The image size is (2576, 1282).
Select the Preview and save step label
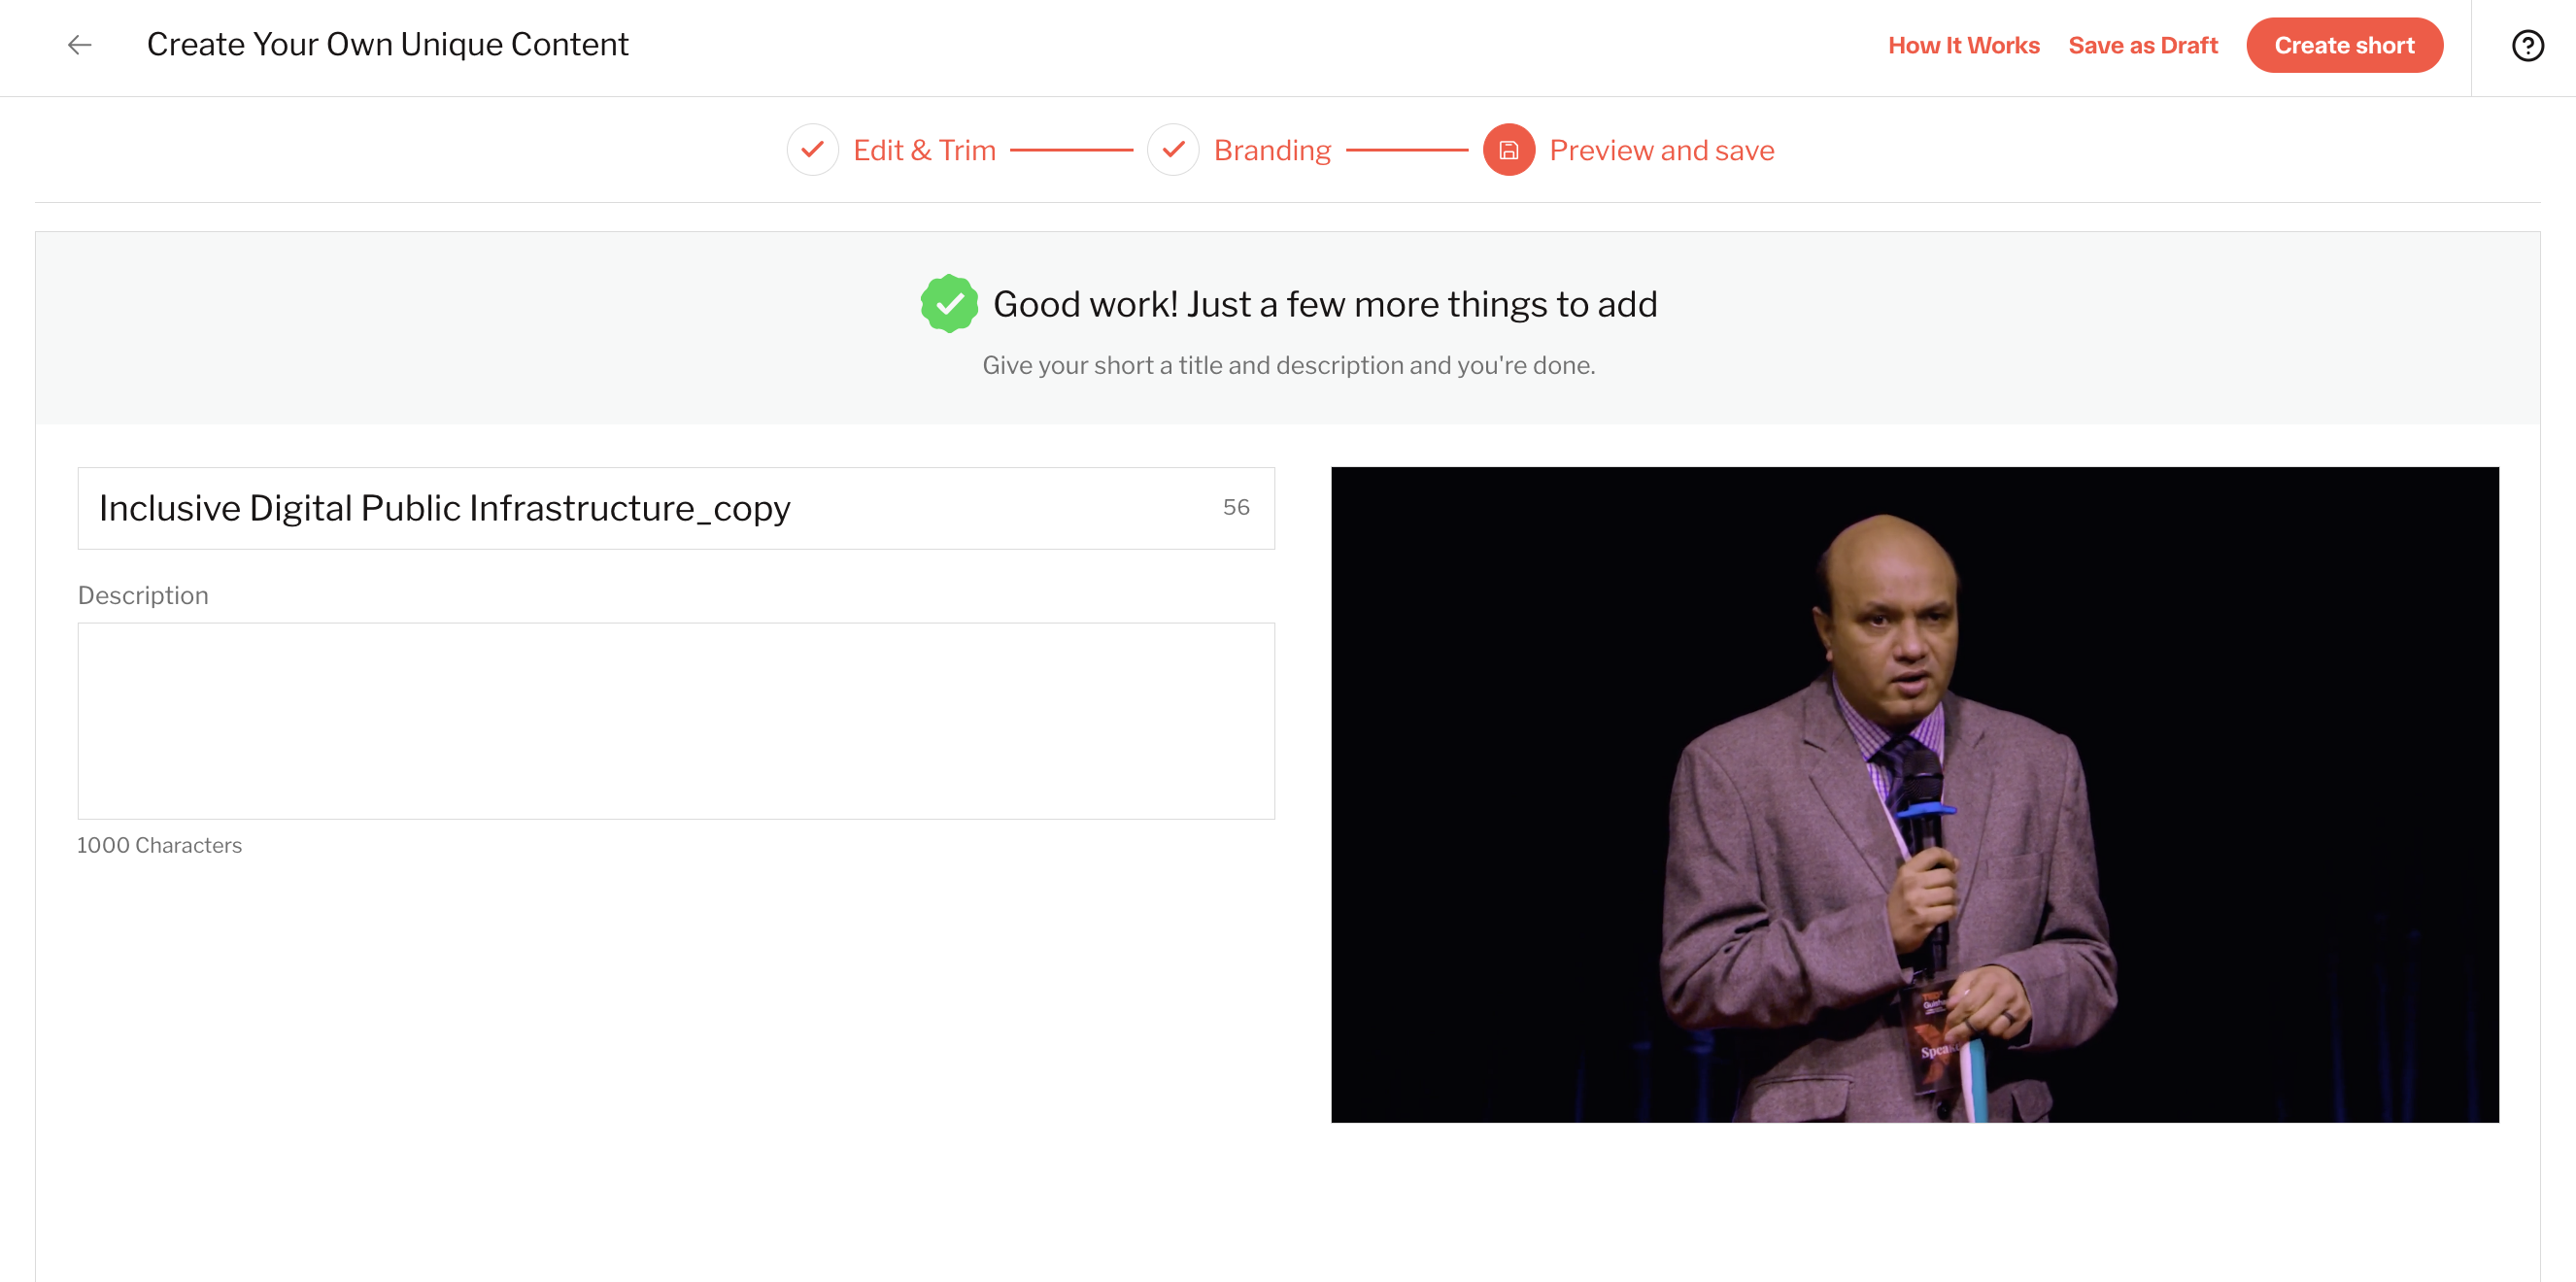[1661, 151]
